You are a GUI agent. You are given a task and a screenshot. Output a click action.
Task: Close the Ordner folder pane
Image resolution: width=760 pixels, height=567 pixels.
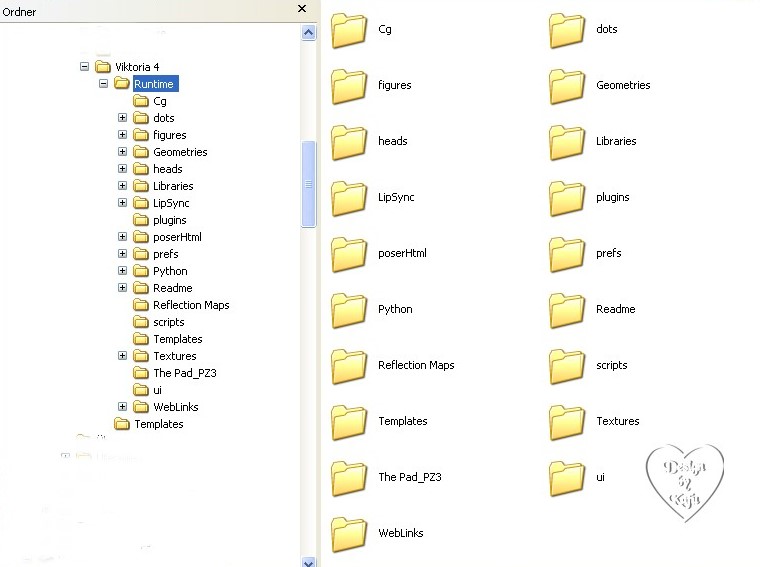point(301,9)
